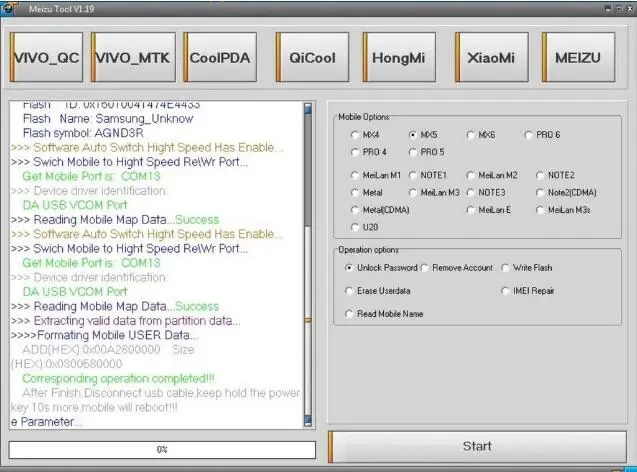Viewport: 637px width, 472px height.
Task: Click the log scrollbar up arrow
Action: point(308,108)
